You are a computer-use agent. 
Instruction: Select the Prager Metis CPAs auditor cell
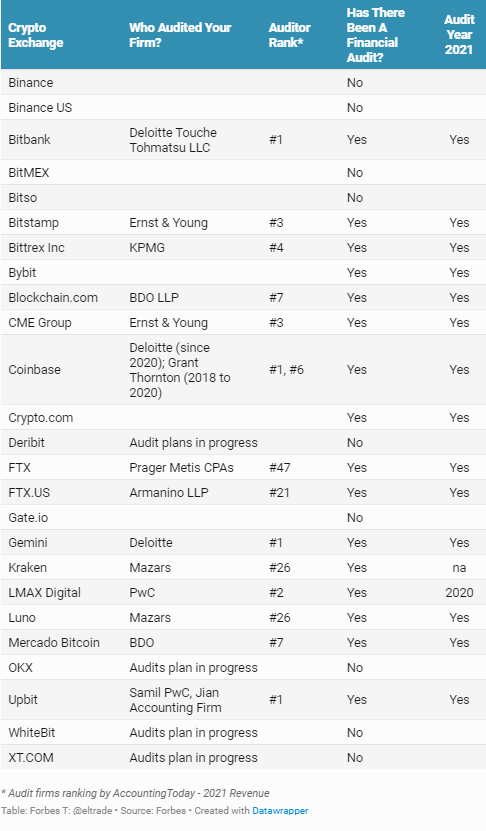point(181,467)
